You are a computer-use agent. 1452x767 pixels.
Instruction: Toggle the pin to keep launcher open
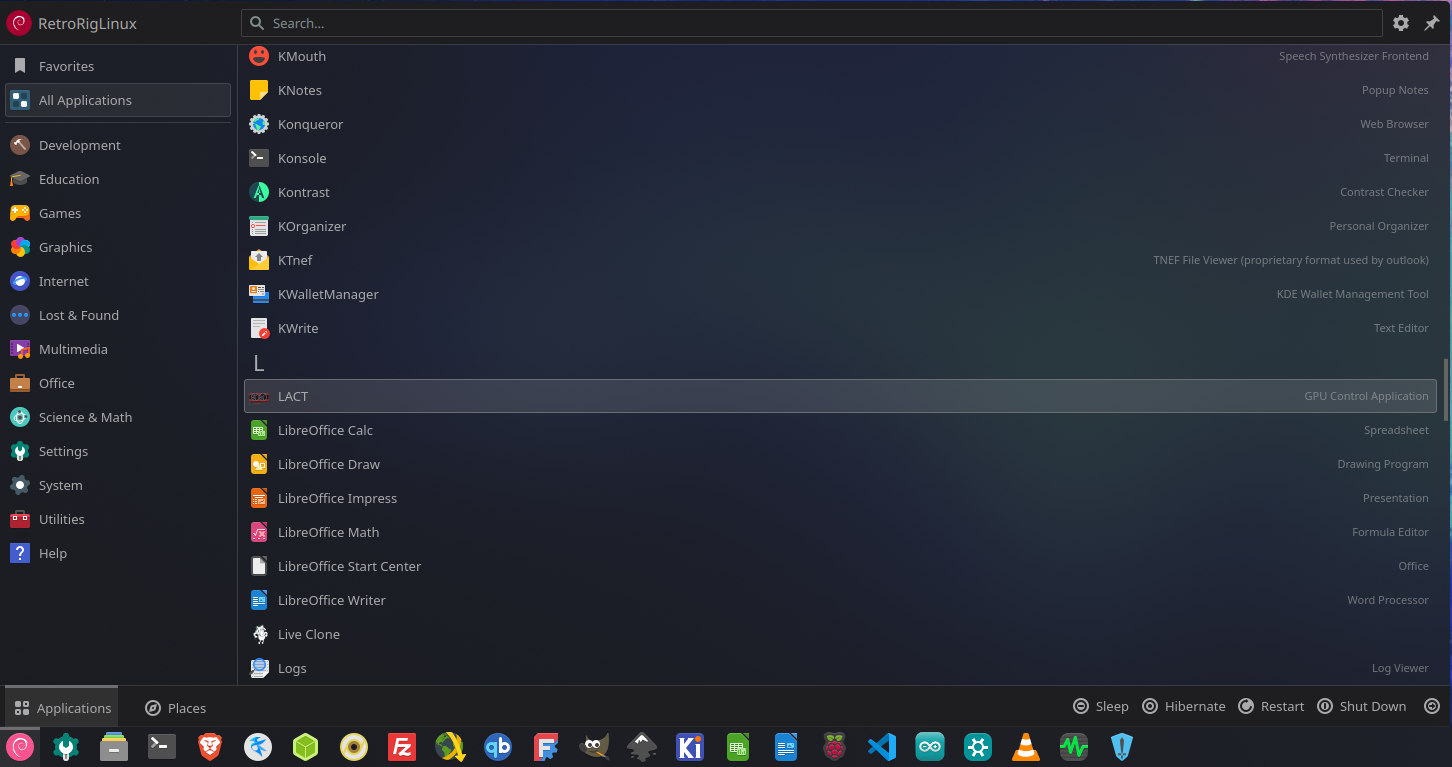1431,23
